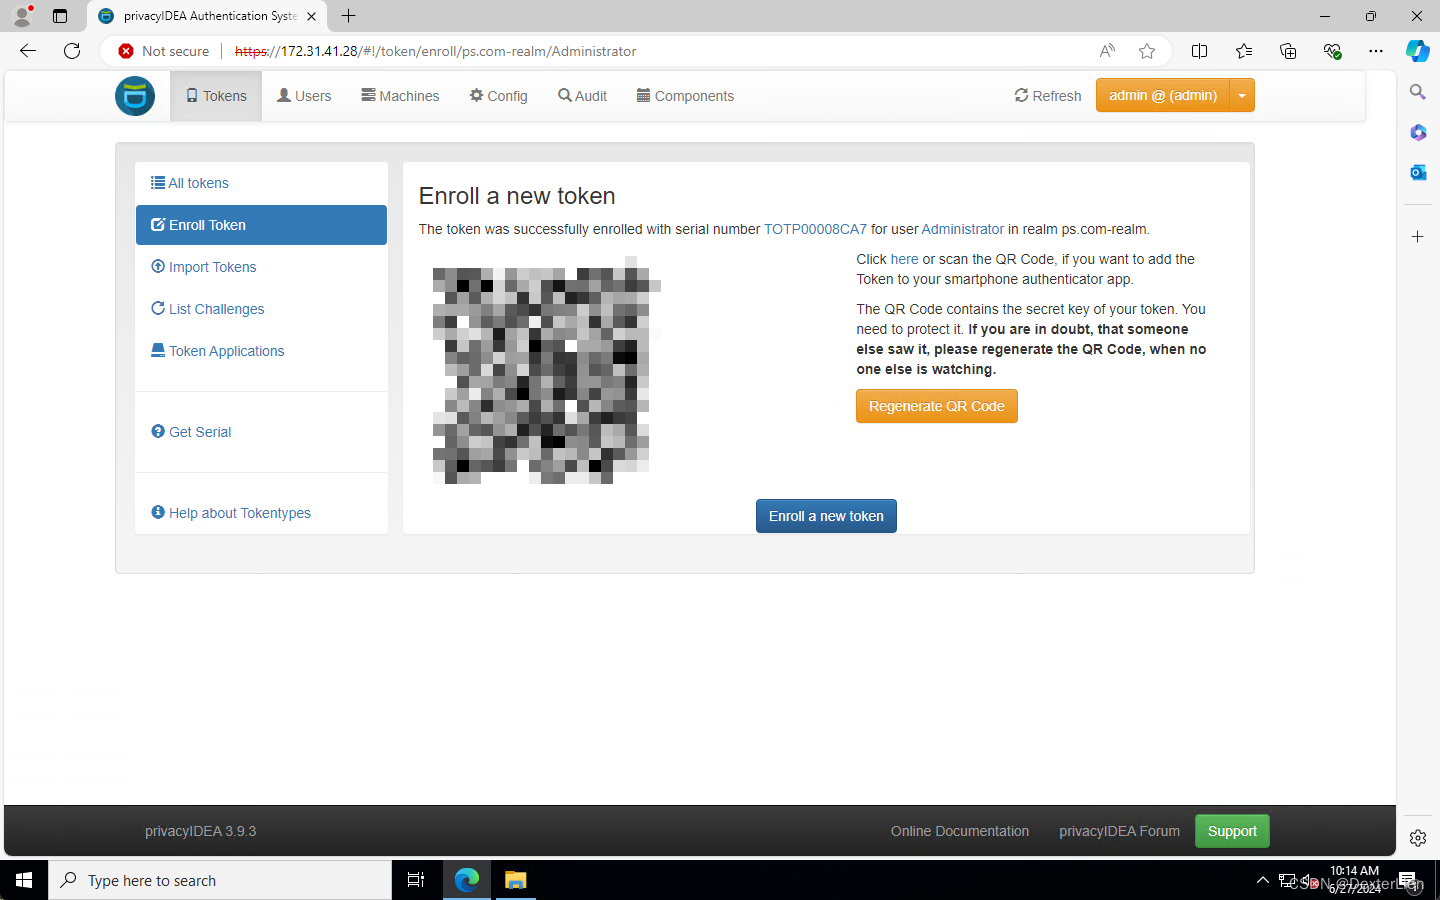The height and width of the screenshot is (900, 1440).
Task: Open the Tokens menu tab
Action: click(x=216, y=96)
